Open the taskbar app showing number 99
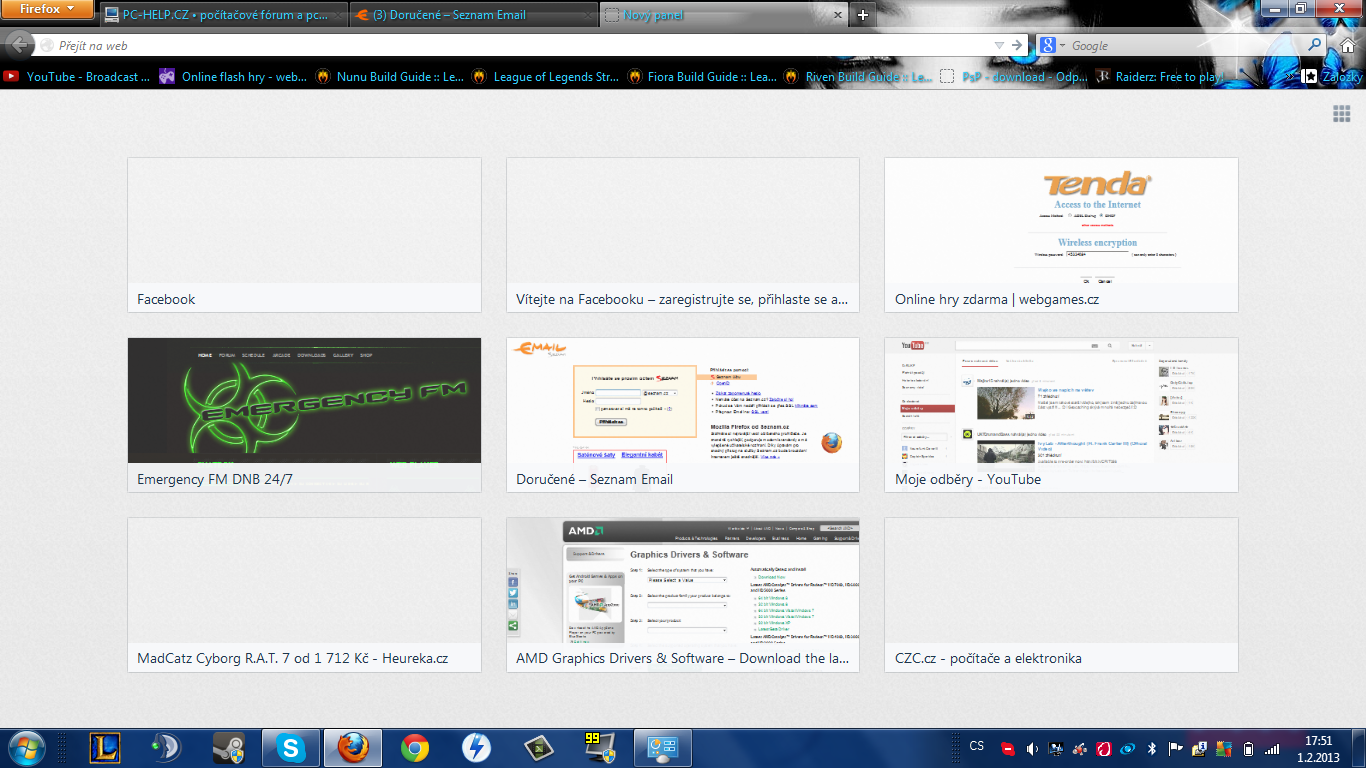 [x=601, y=748]
